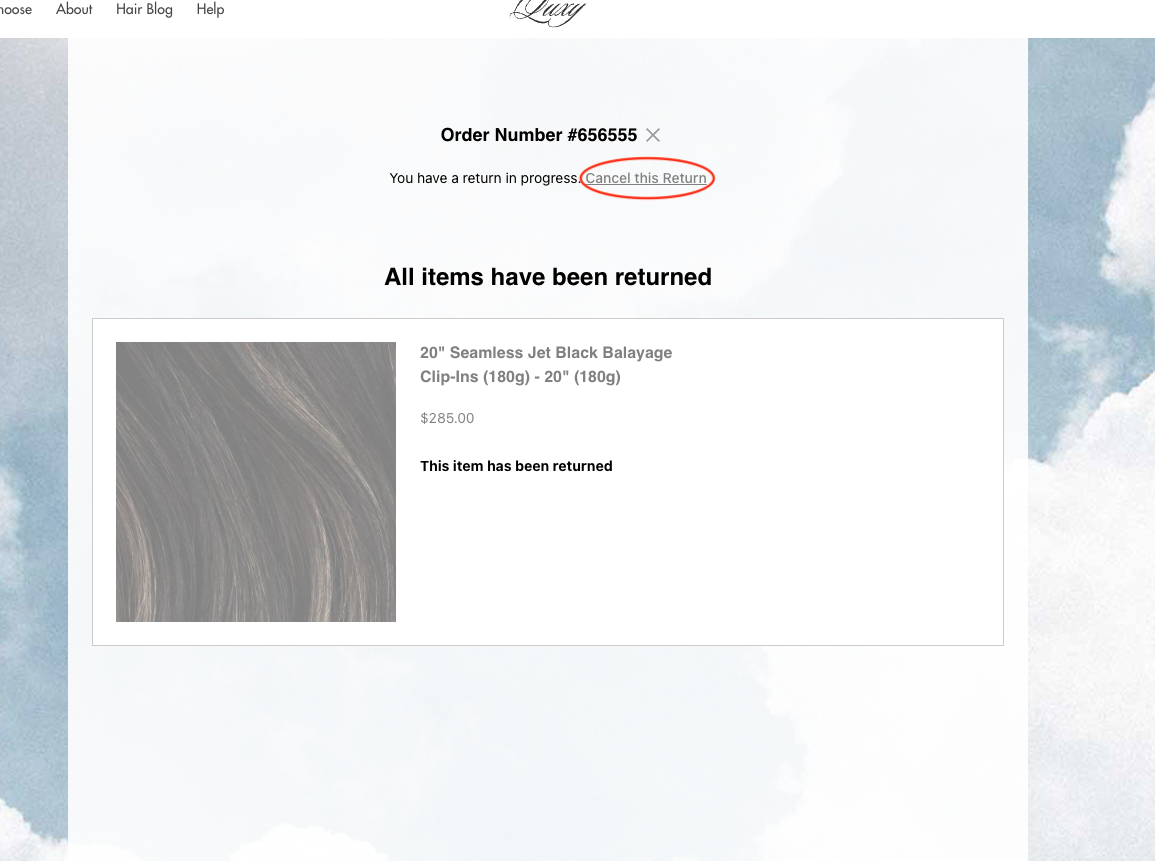
Task: Open the Help menu item
Action: click(x=210, y=9)
